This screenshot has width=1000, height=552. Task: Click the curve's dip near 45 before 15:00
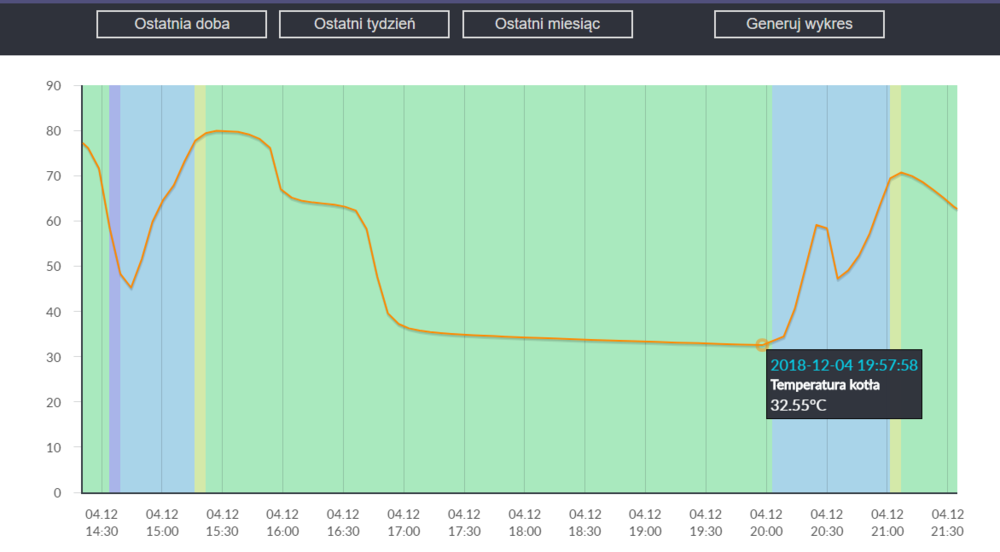(131, 288)
